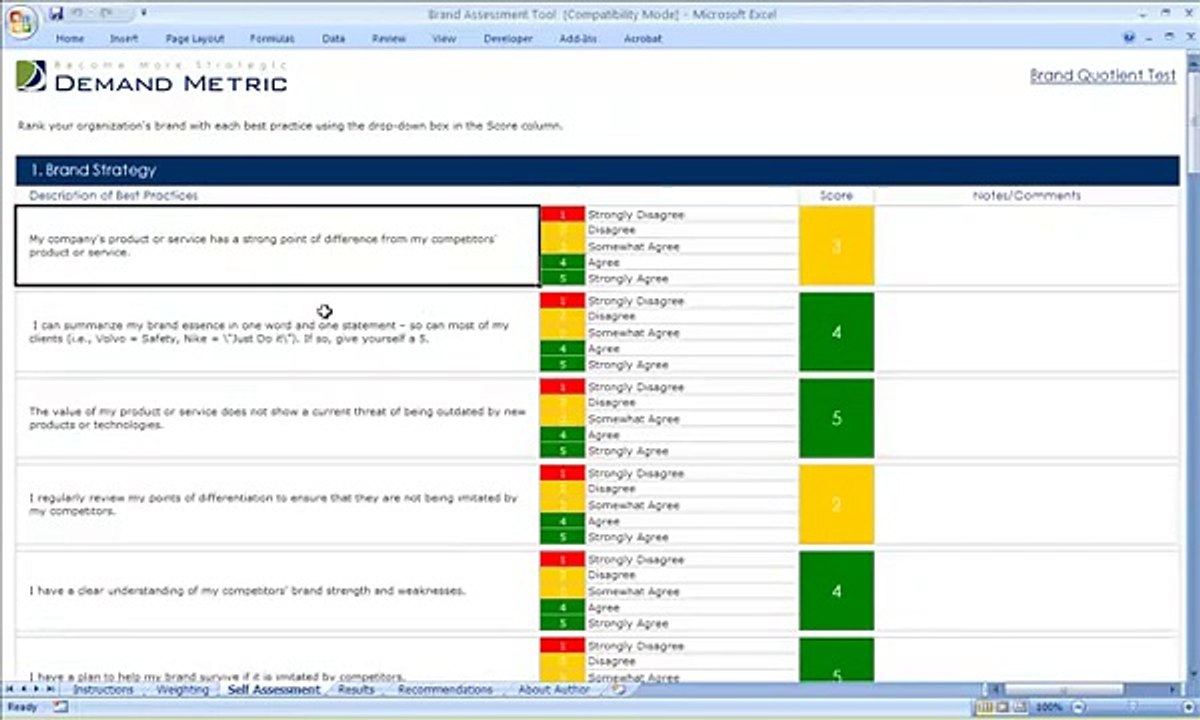Click the previous-sheet tab navigation arrow
Viewport: 1200px width, 720px height.
click(x=23, y=690)
